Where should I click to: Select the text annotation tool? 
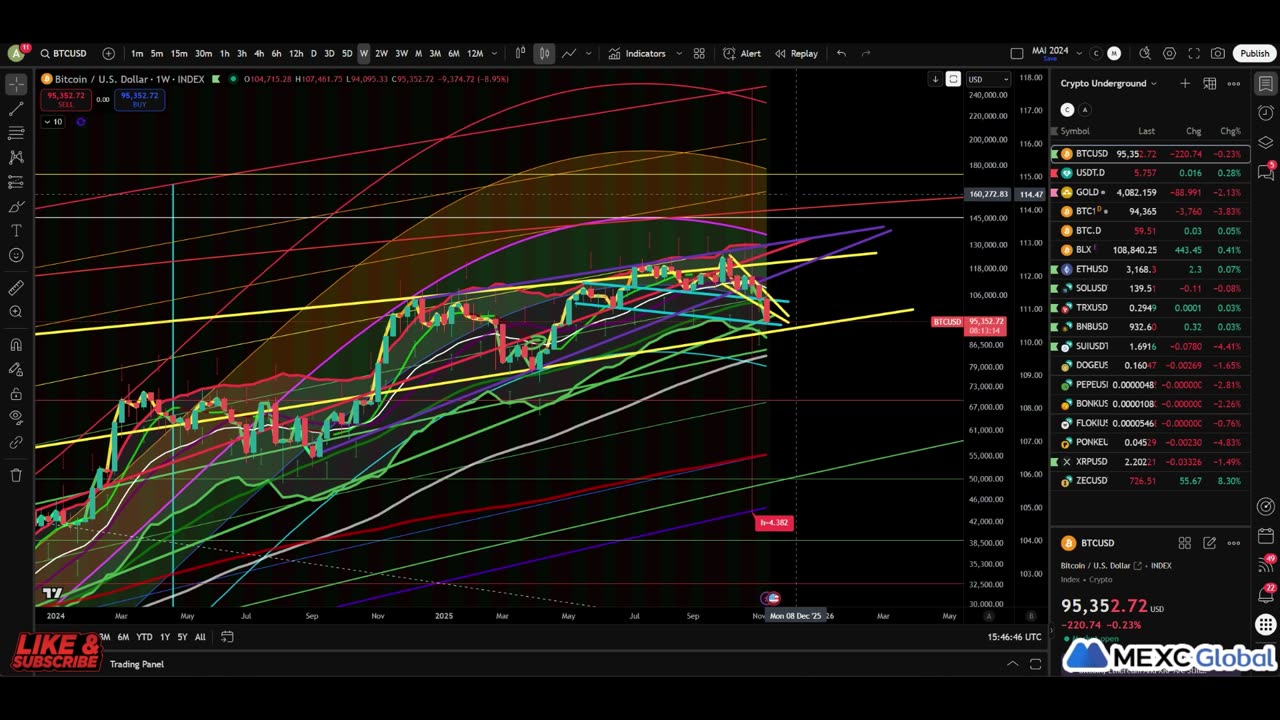tap(16, 231)
